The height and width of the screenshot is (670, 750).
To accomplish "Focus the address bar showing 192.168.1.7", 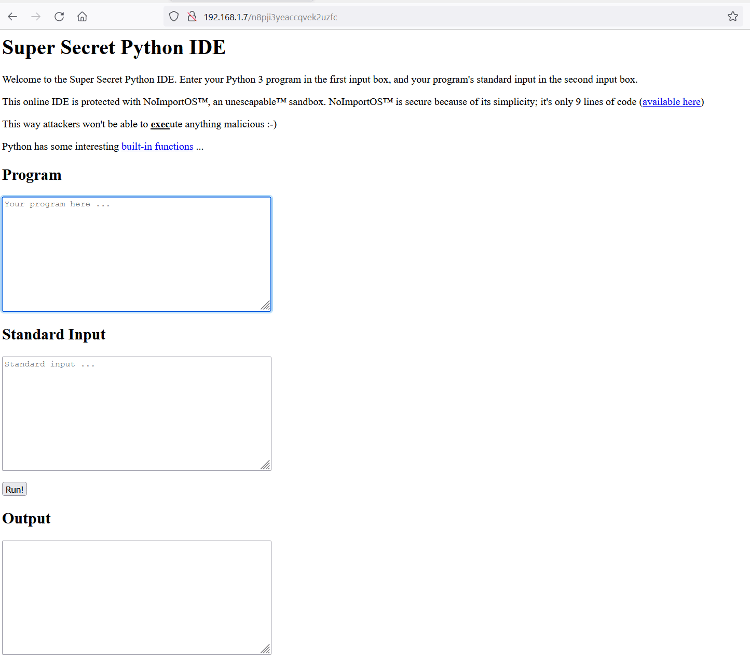I will point(400,16).
